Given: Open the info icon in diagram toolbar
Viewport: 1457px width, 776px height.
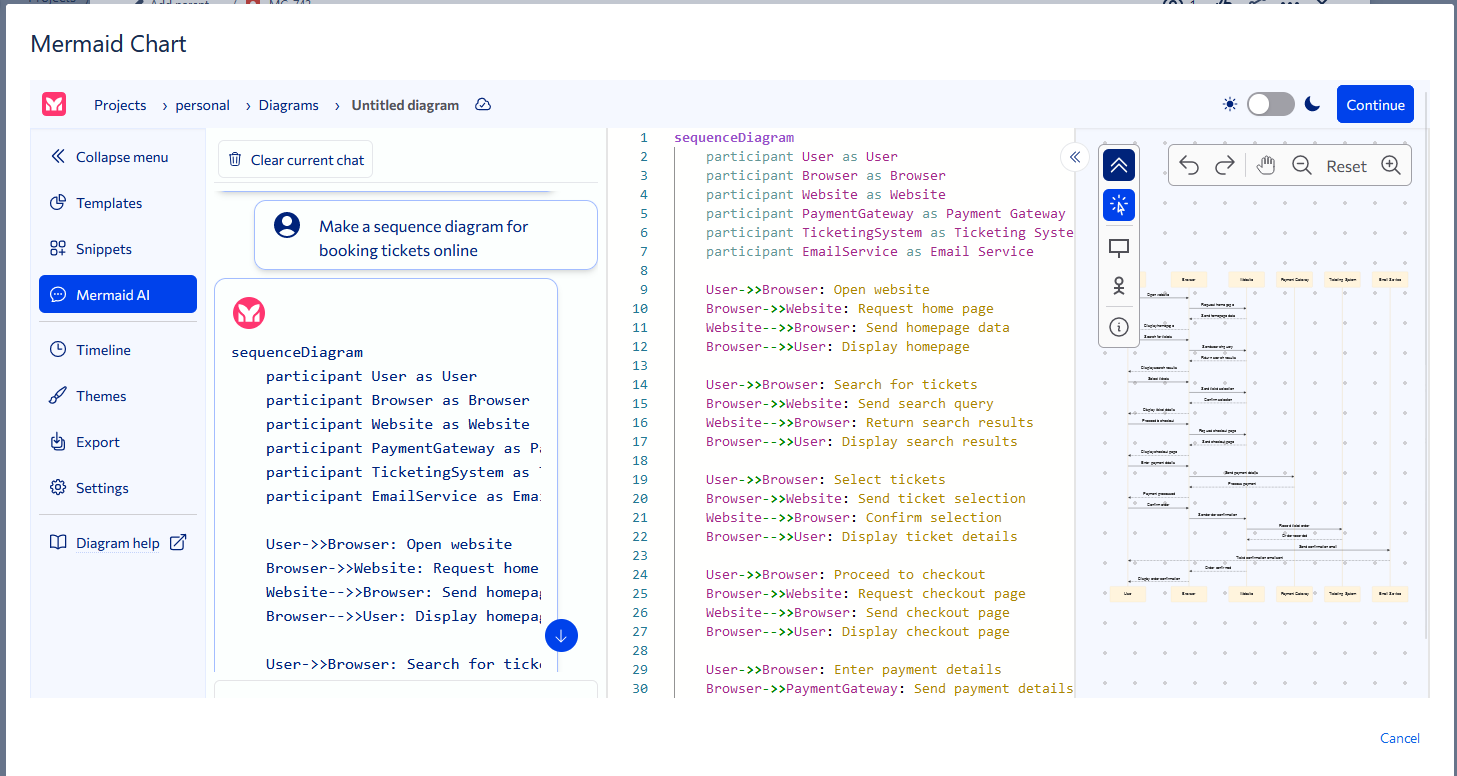Looking at the screenshot, I should 1119,327.
